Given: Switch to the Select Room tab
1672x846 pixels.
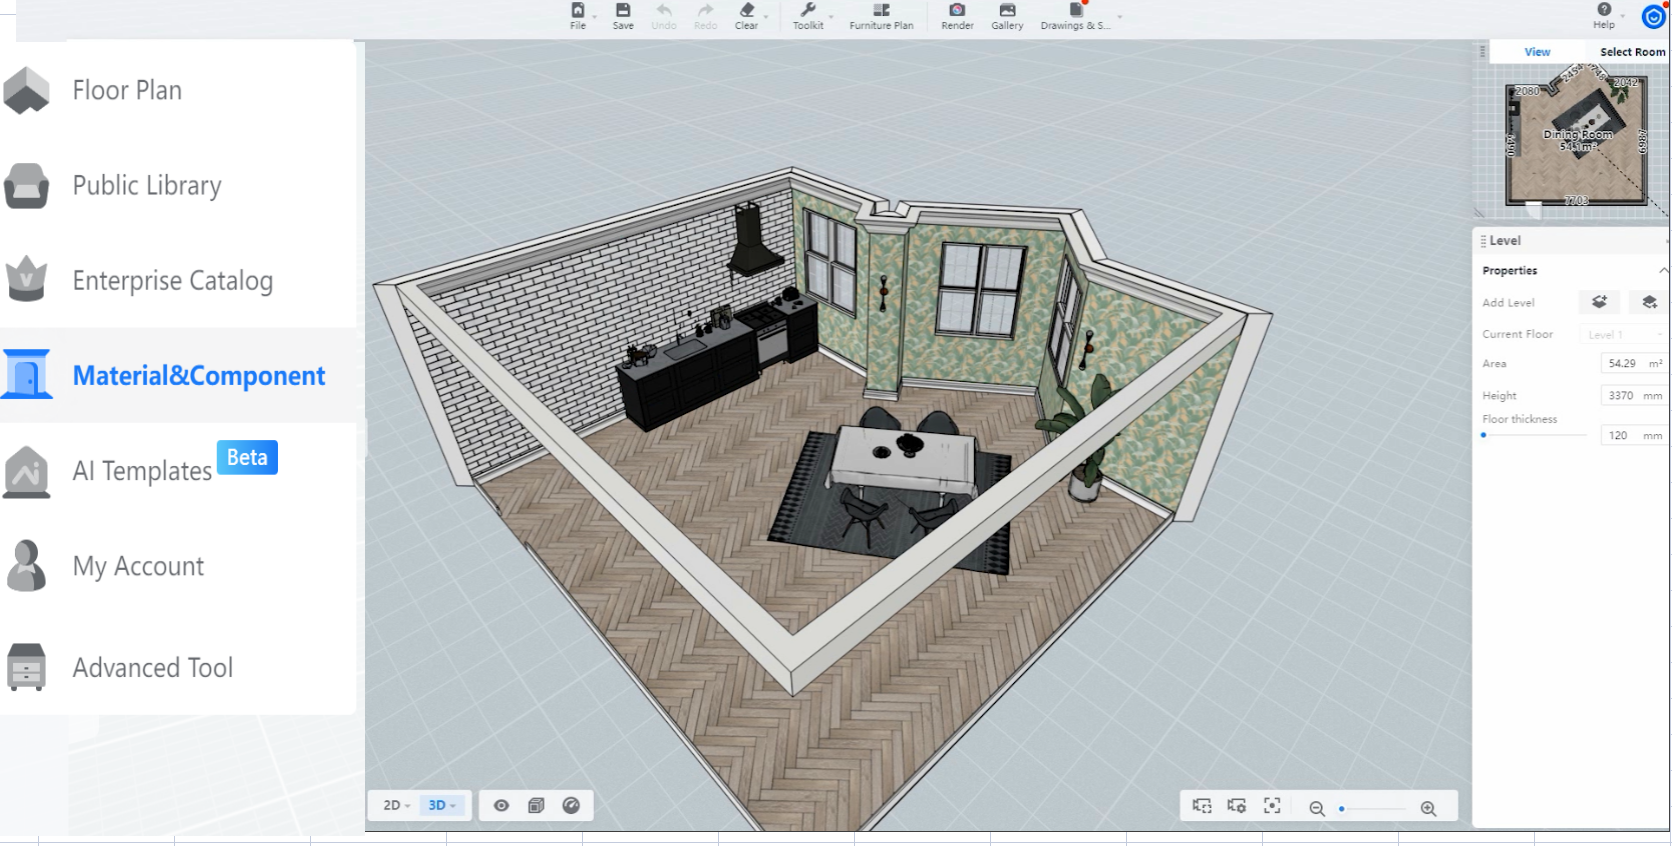Looking at the screenshot, I should coord(1631,52).
